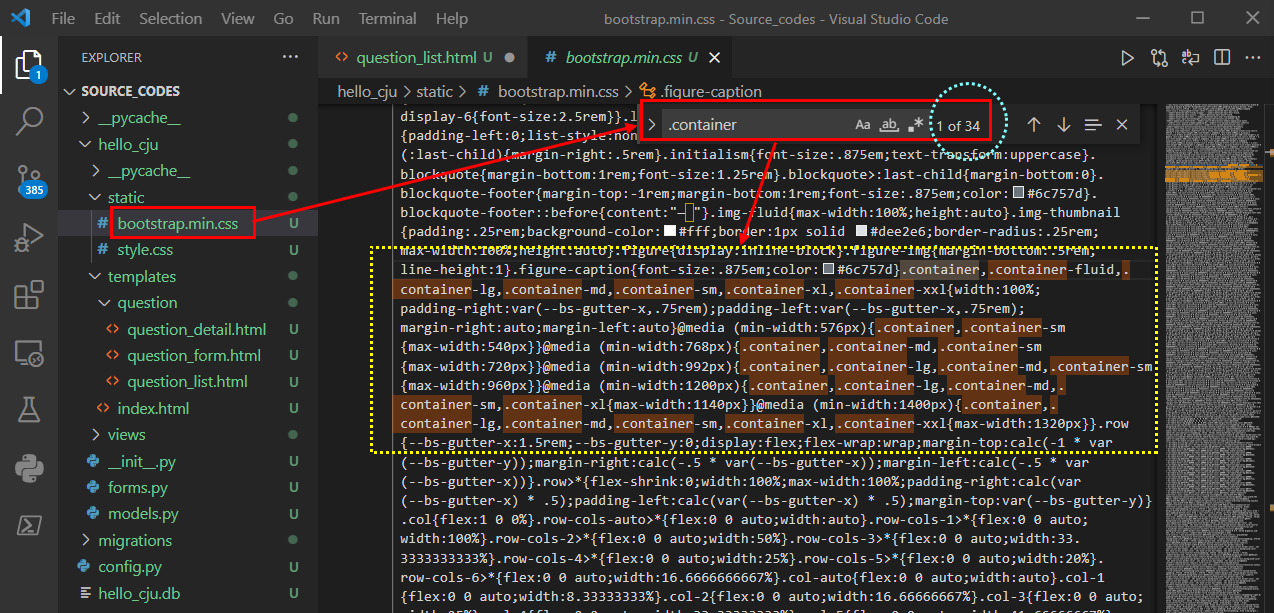Expand the top-level __pycache__ folder
1274x613 pixels.
[x=86, y=118]
